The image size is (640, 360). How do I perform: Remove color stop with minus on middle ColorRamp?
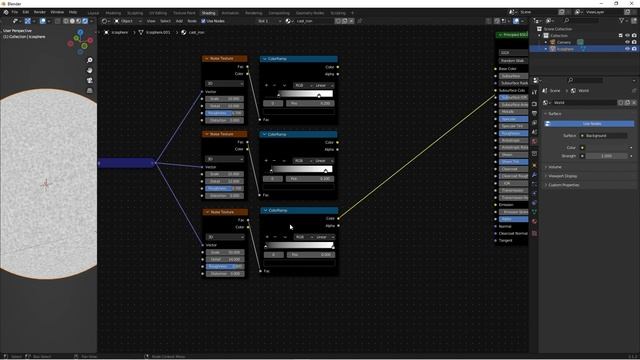coord(274,161)
